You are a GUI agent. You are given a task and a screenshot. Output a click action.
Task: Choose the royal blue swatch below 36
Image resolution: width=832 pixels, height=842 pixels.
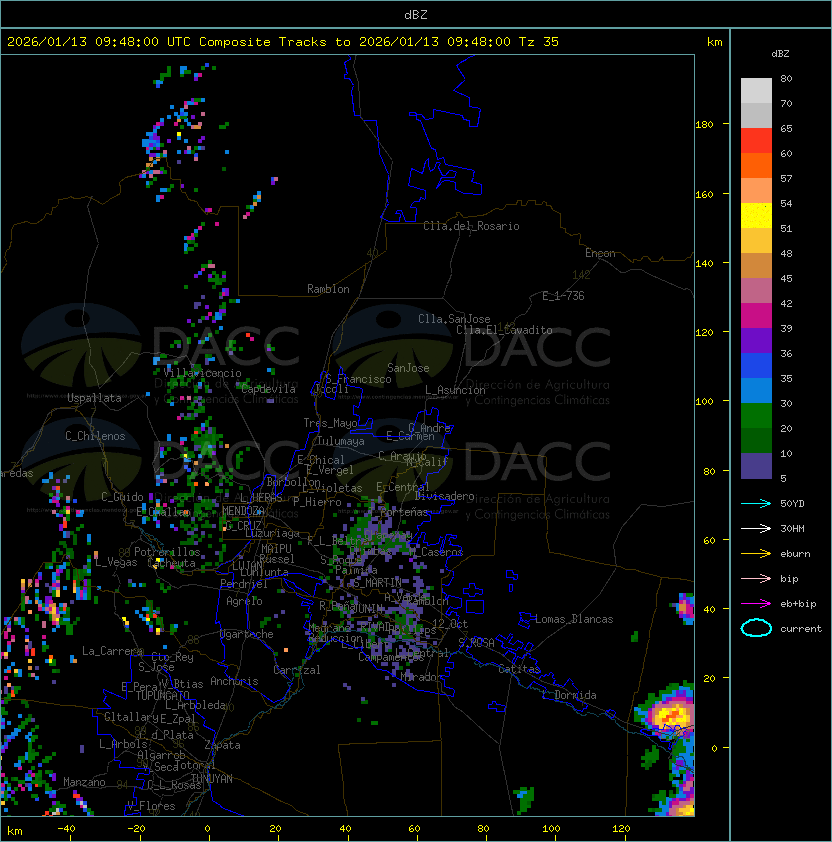756,365
